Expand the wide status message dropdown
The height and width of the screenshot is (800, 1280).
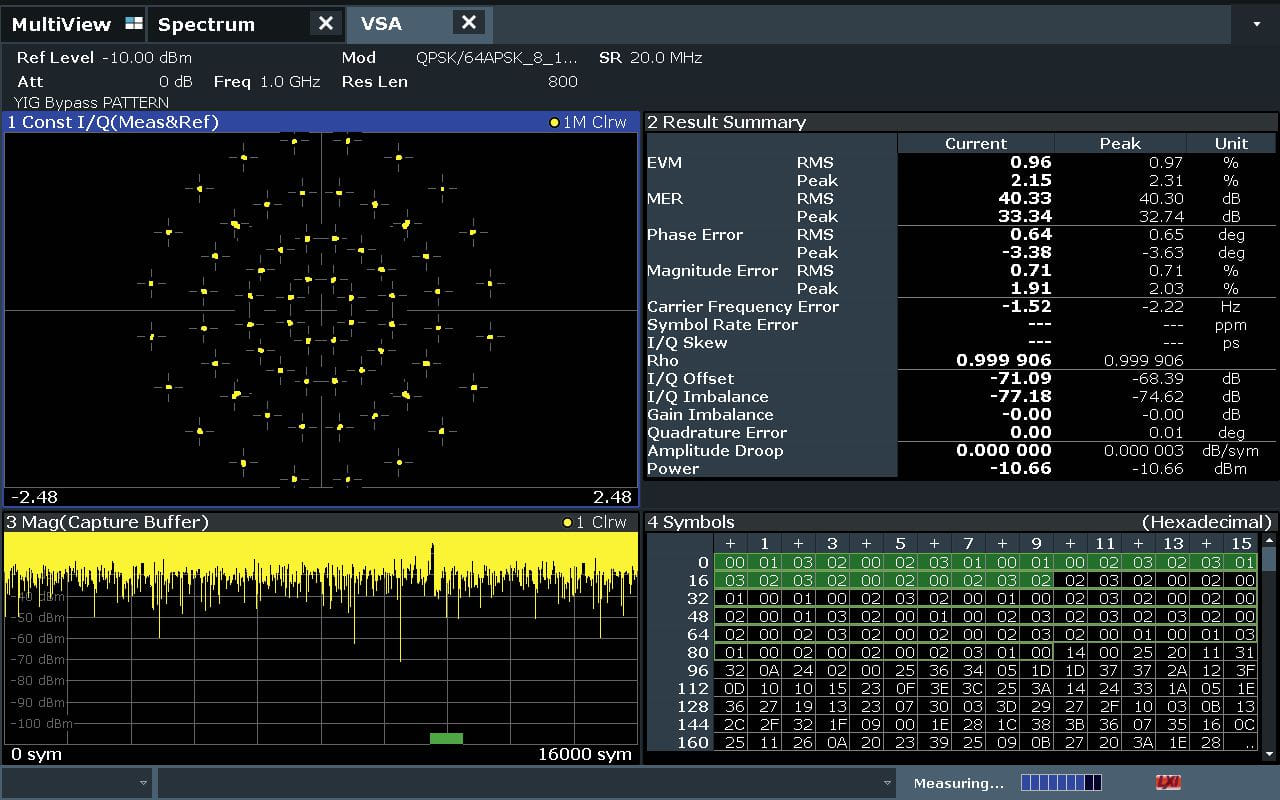coord(887,783)
